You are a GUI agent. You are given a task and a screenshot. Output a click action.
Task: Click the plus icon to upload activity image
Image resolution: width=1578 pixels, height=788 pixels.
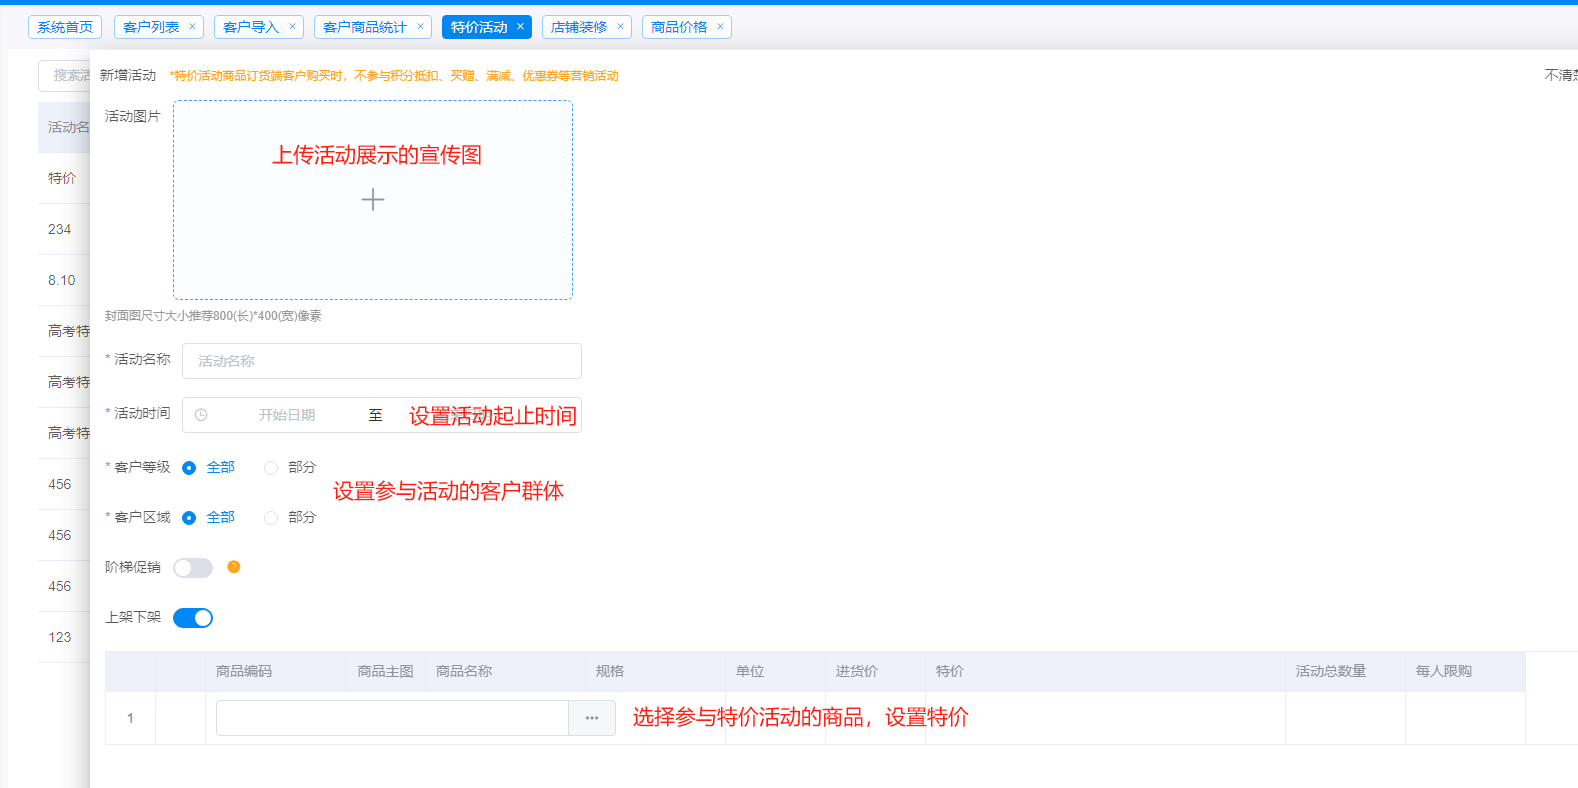372,200
